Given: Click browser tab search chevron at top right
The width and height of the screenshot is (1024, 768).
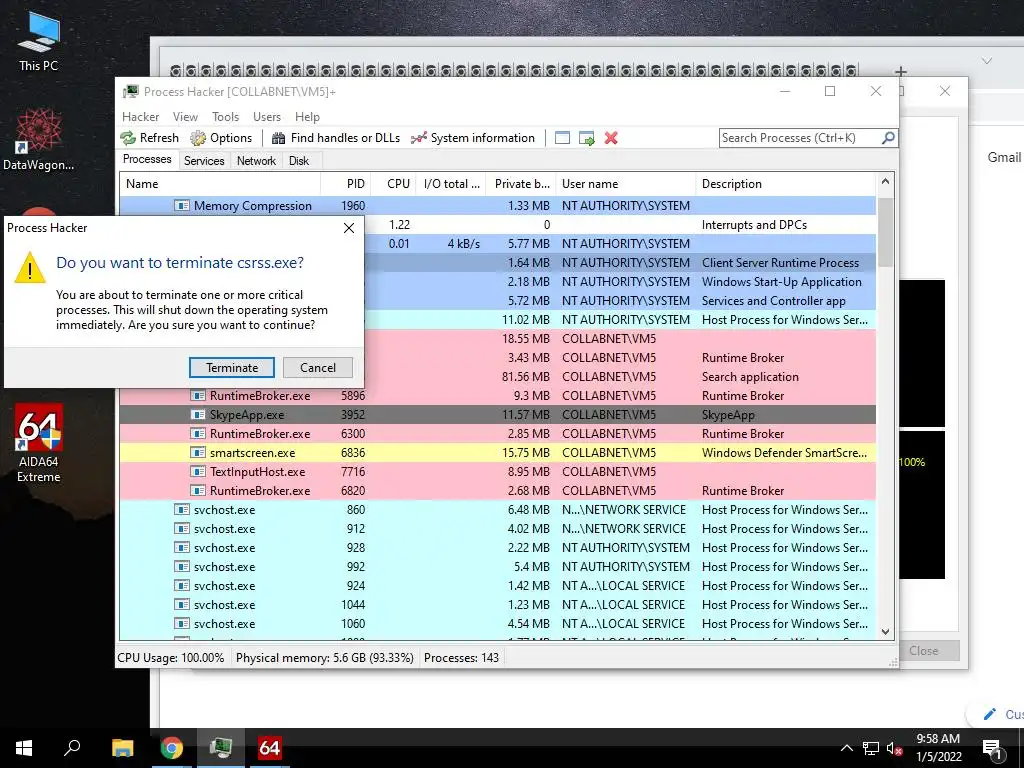Looking at the screenshot, I should [987, 61].
